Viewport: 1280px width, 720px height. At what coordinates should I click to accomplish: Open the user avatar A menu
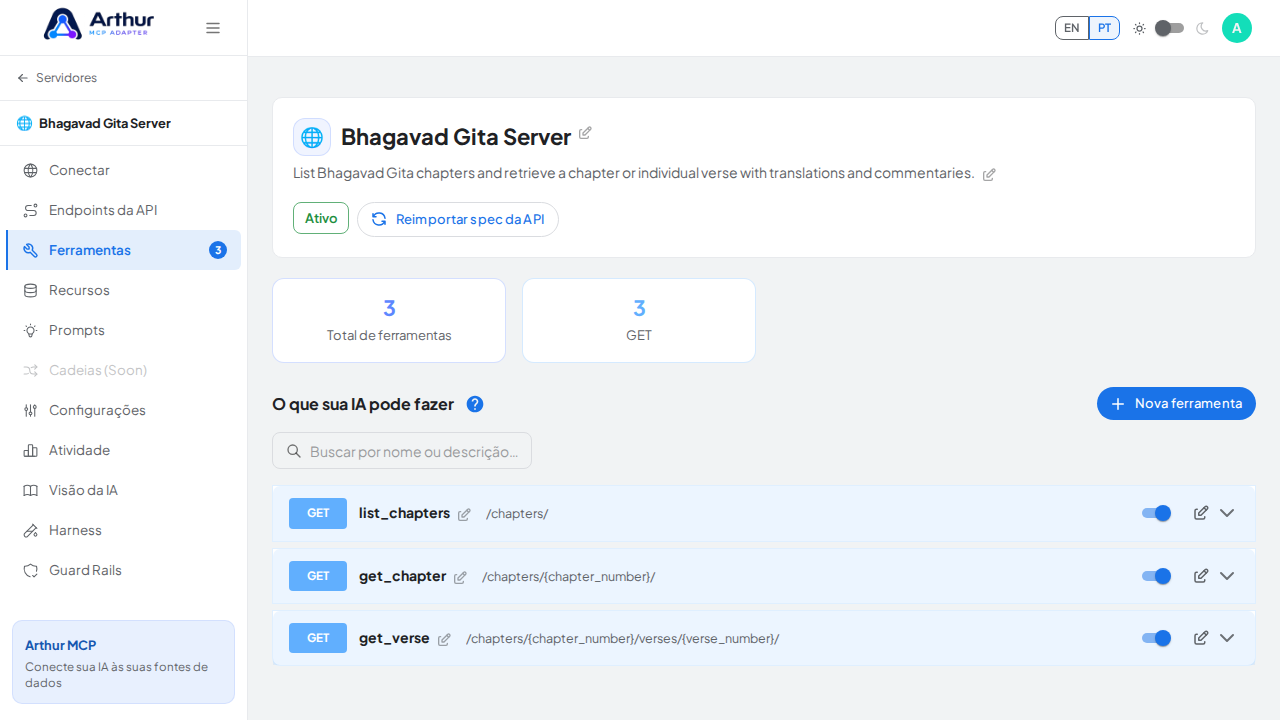pyautogui.click(x=1237, y=28)
